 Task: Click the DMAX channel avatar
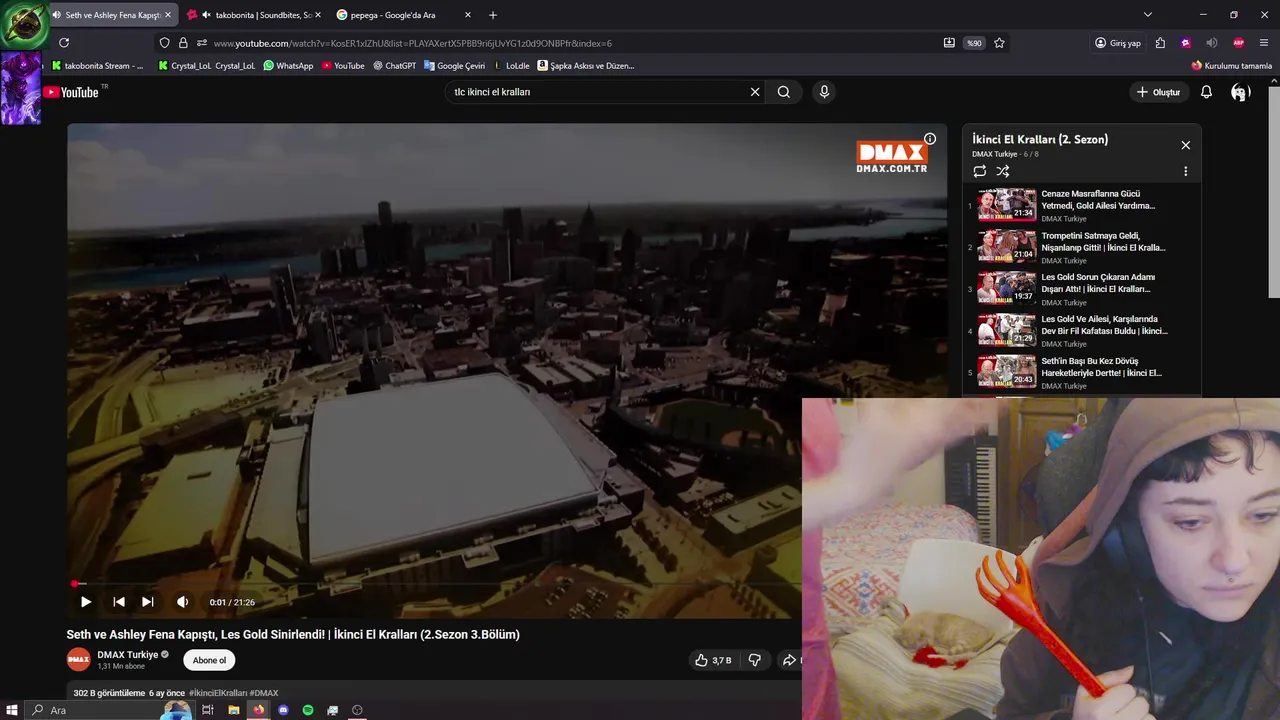tap(78, 660)
